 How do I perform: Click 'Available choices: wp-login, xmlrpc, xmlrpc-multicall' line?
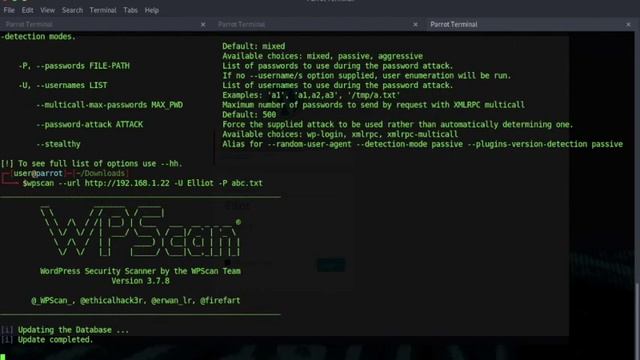click(340, 134)
